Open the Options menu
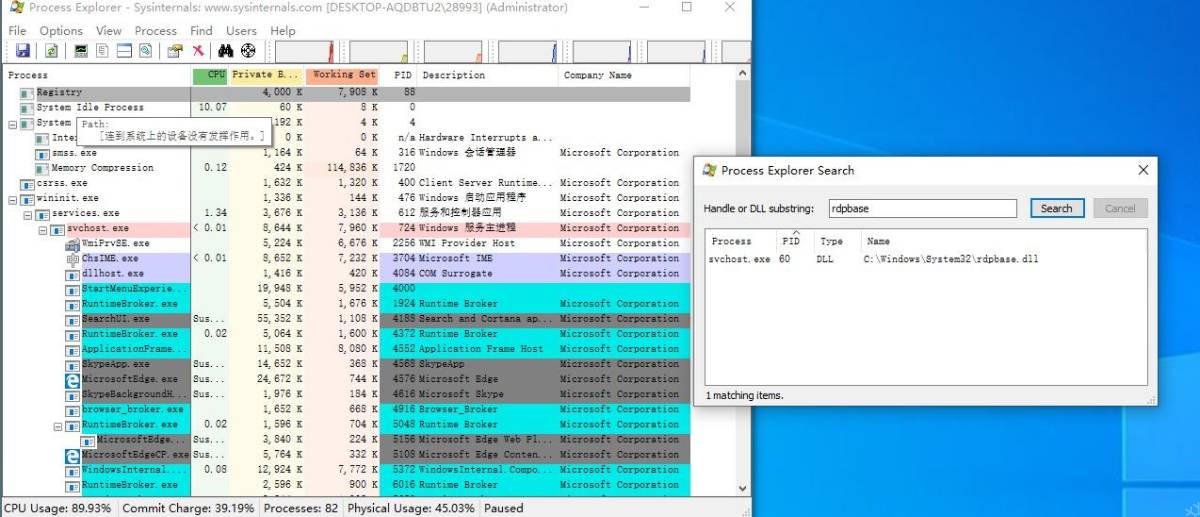The width and height of the screenshot is (1200, 517). (61, 31)
